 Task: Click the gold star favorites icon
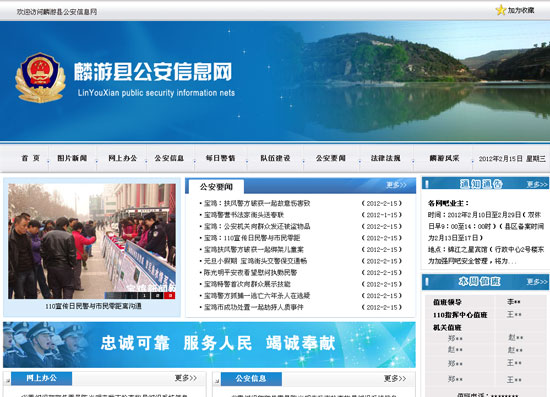[x=501, y=10]
